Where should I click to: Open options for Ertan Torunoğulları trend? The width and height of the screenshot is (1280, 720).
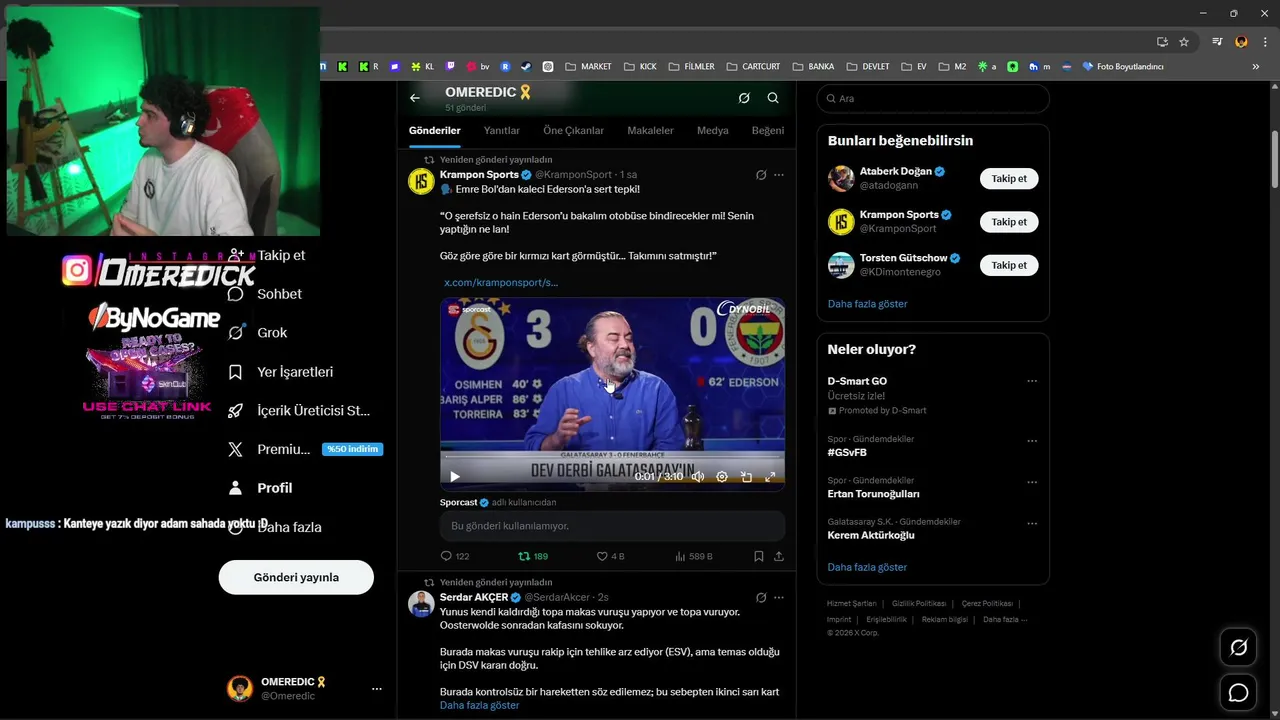[1032, 482]
